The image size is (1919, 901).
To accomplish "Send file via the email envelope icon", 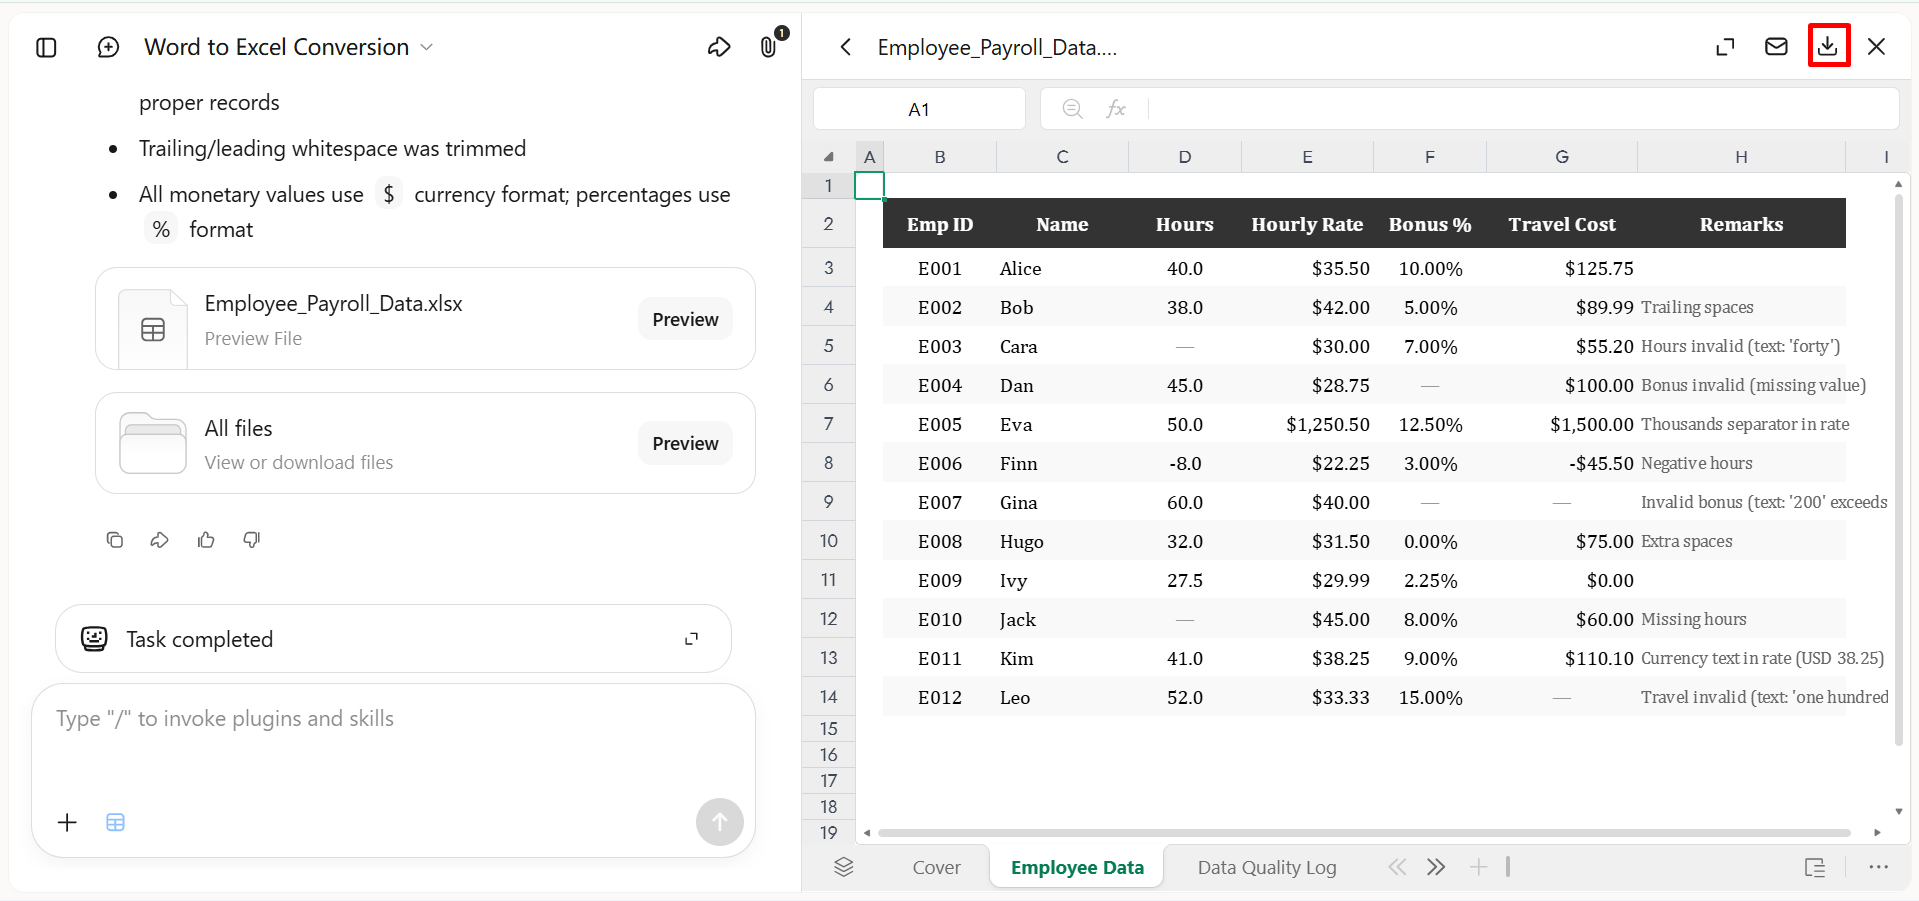I will 1776,46.
